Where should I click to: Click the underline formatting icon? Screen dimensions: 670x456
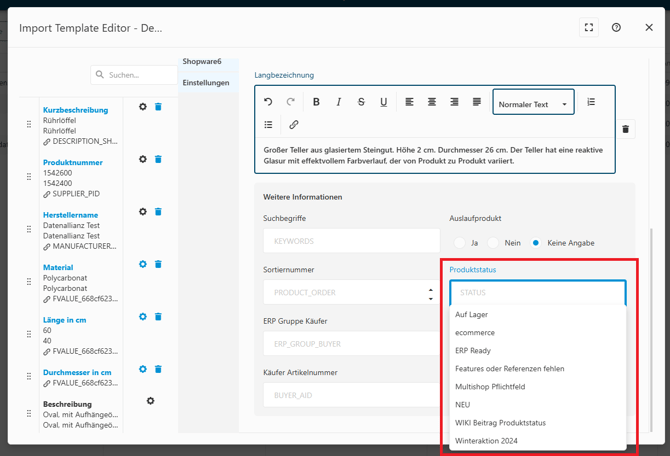[383, 102]
